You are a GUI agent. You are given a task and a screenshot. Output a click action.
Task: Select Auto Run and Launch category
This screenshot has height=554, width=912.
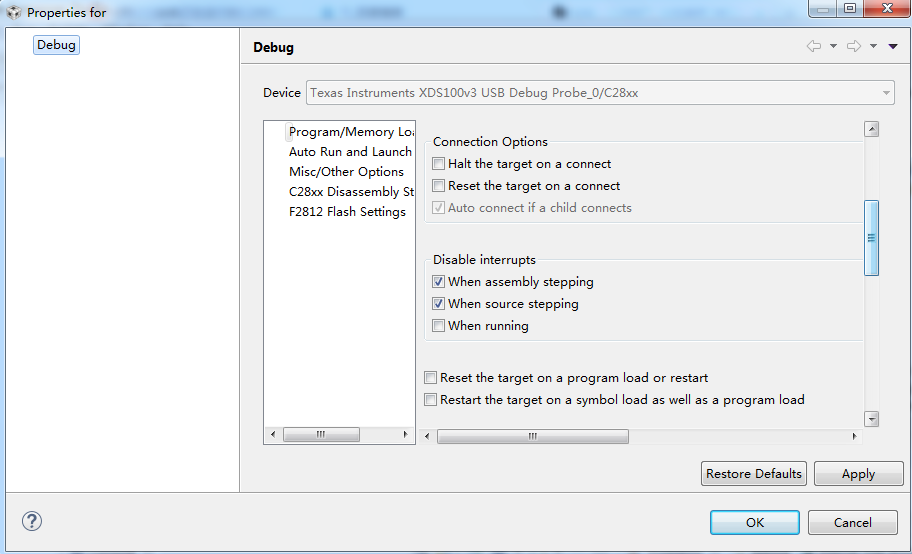point(350,152)
